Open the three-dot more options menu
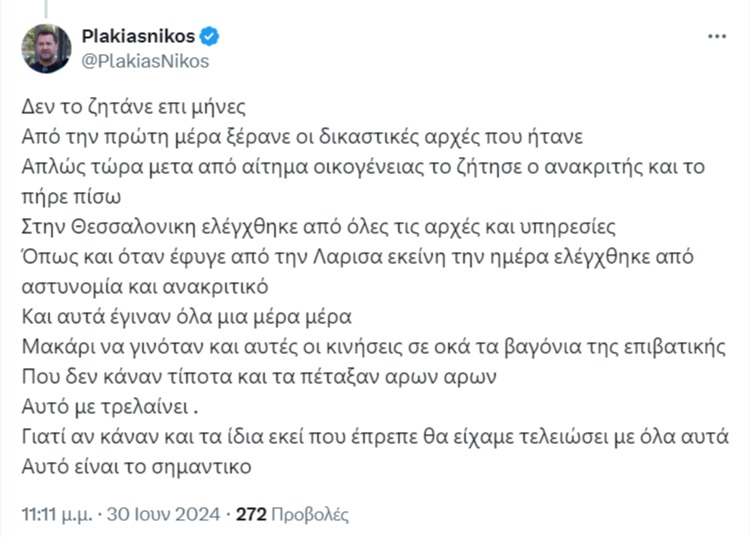This screenshot has height=537, width=750. [717, 36]
